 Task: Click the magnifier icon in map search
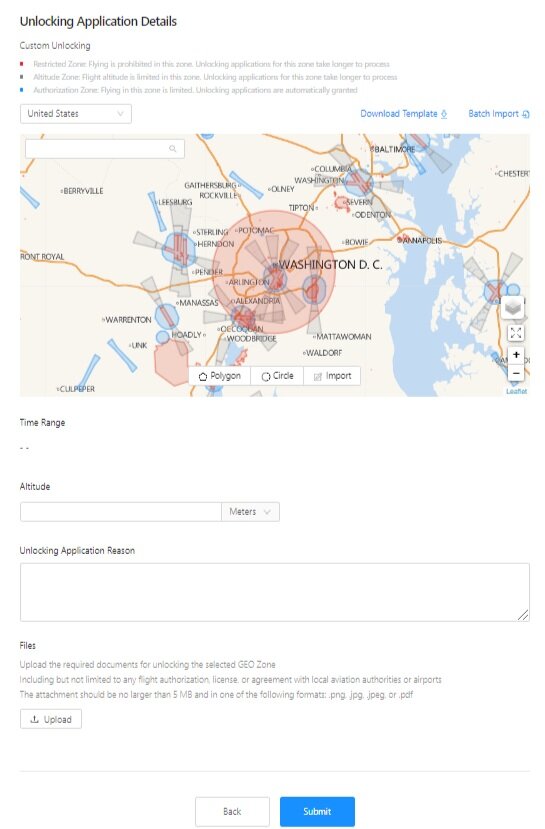[x=172, y=149]
